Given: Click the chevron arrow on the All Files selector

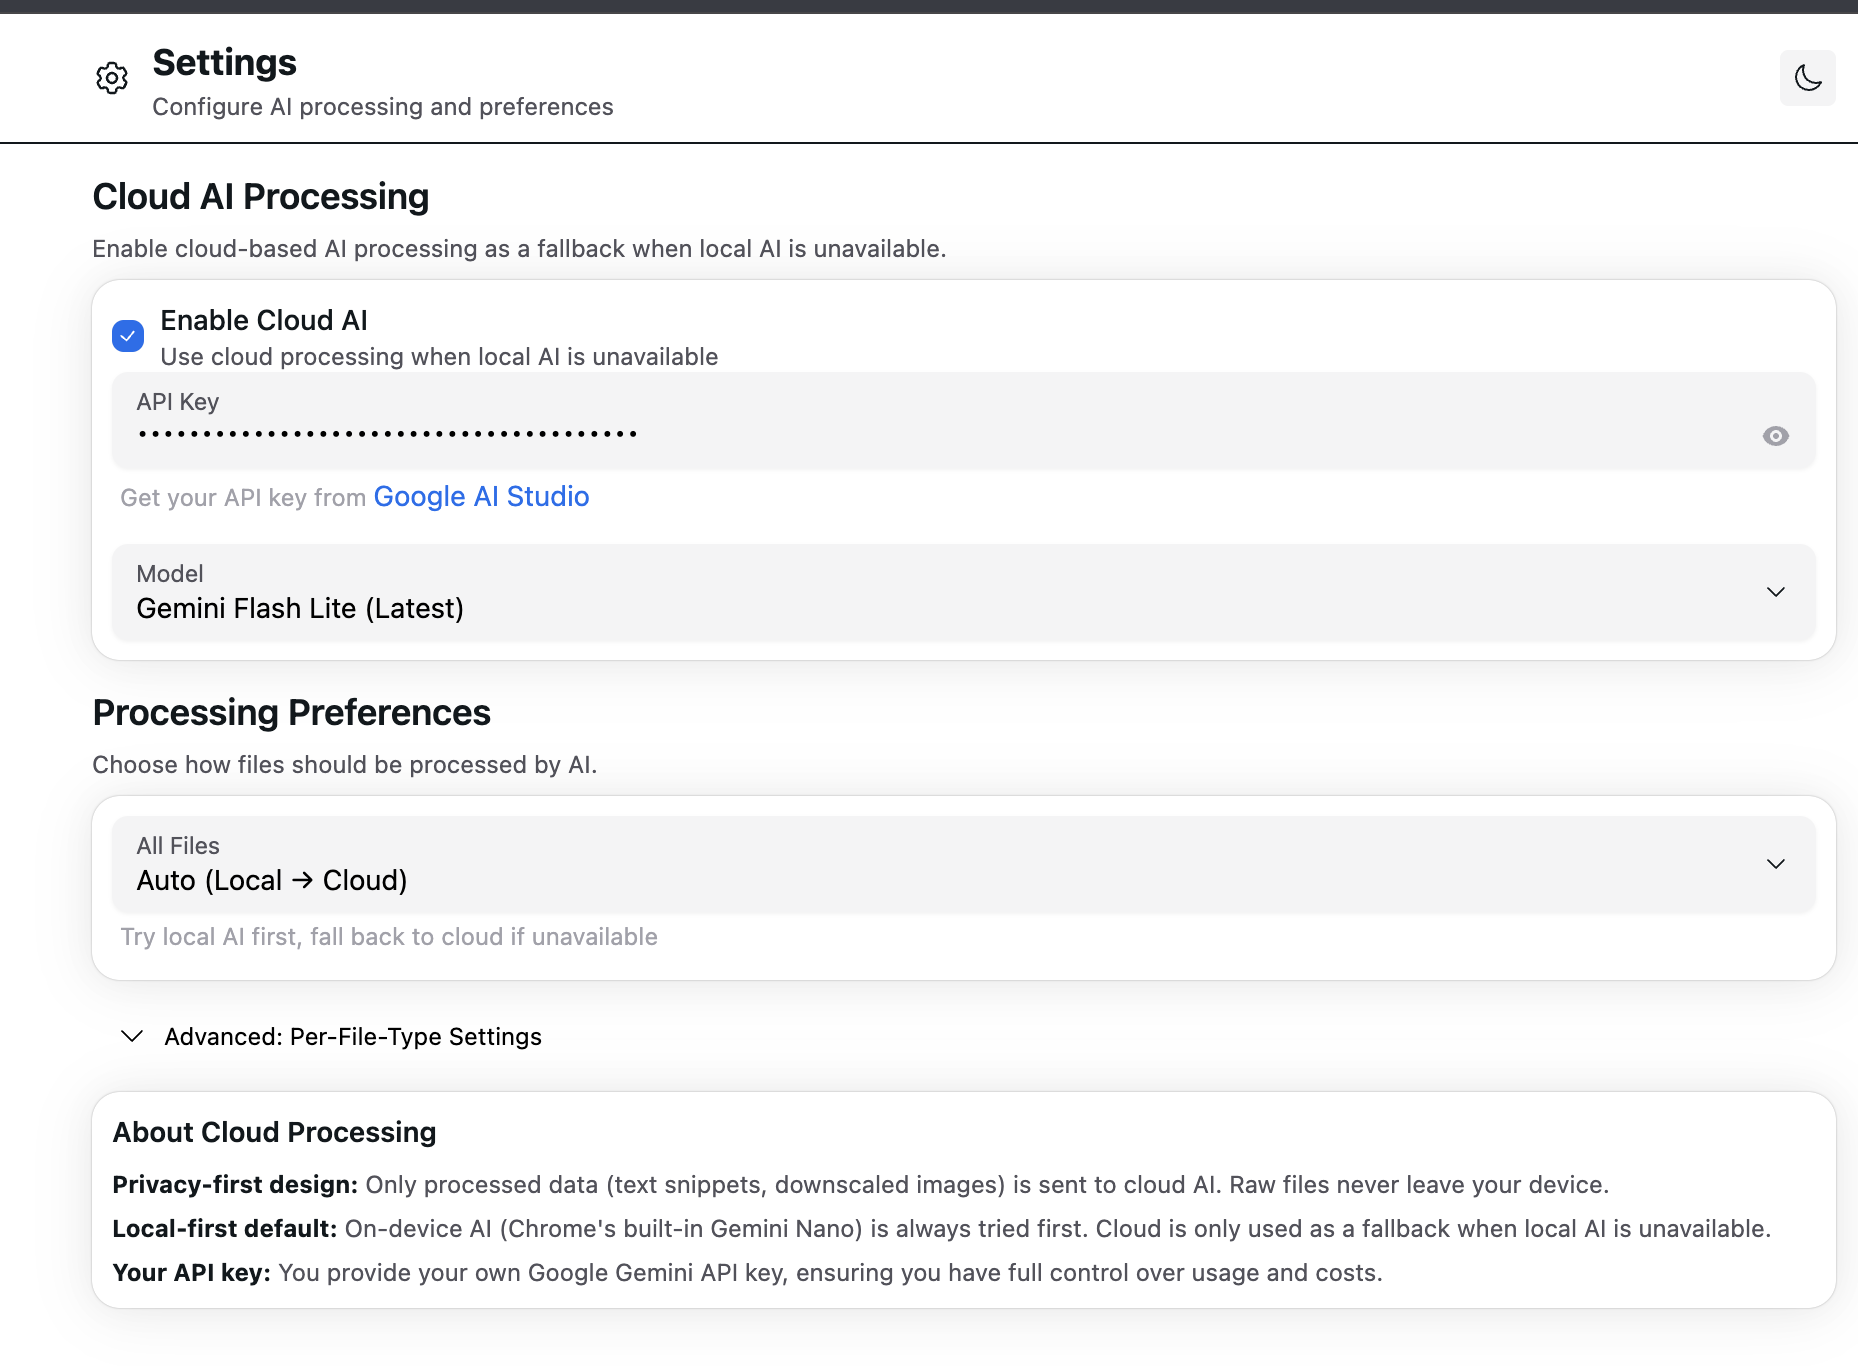Looking at the screenshot, I should [1775, 864].
